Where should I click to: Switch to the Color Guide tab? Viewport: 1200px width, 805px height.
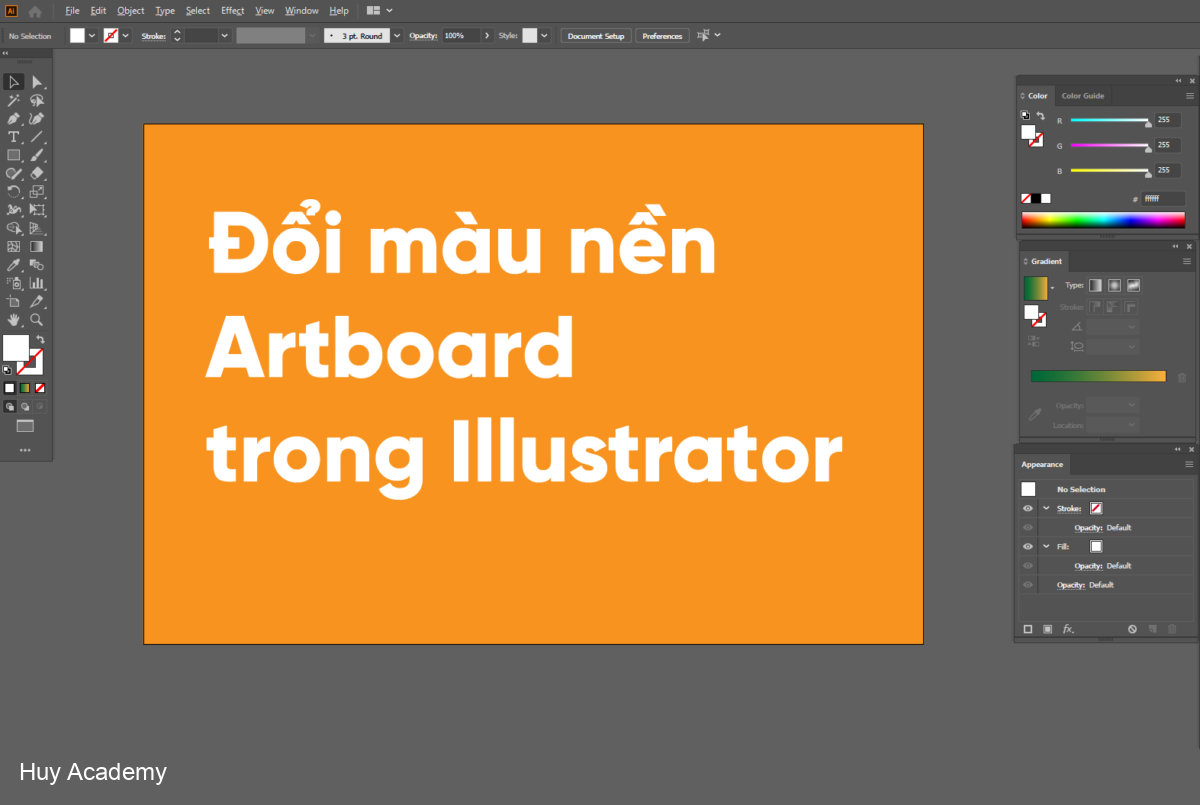(1083, 95)
